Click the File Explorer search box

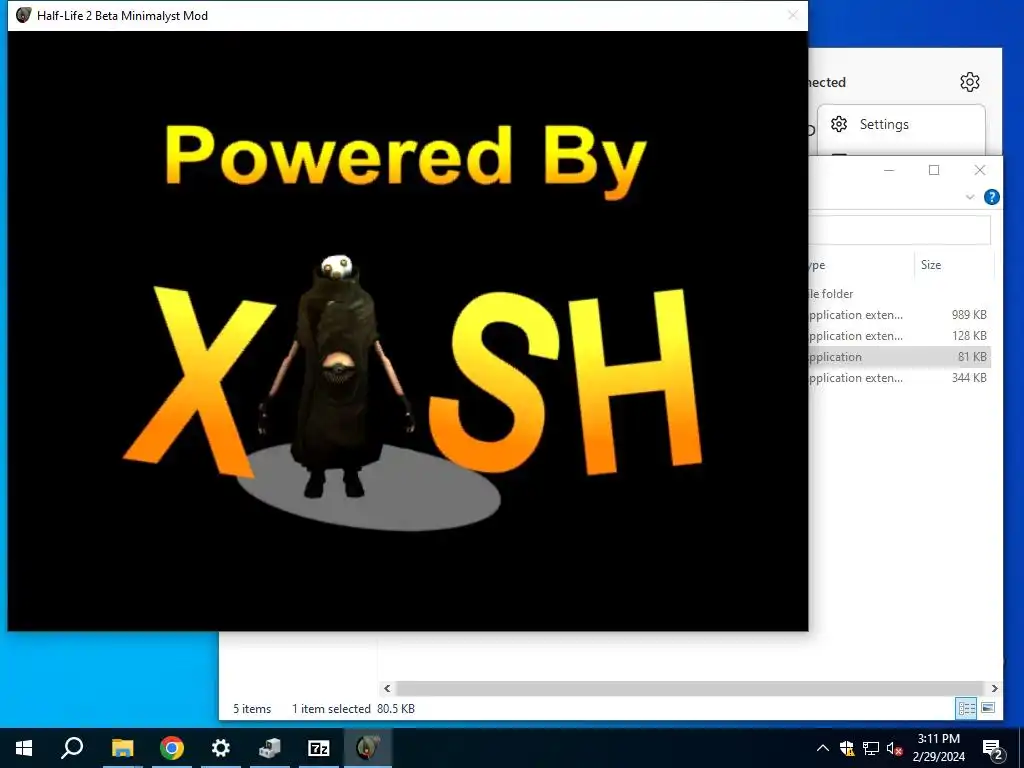900,230
